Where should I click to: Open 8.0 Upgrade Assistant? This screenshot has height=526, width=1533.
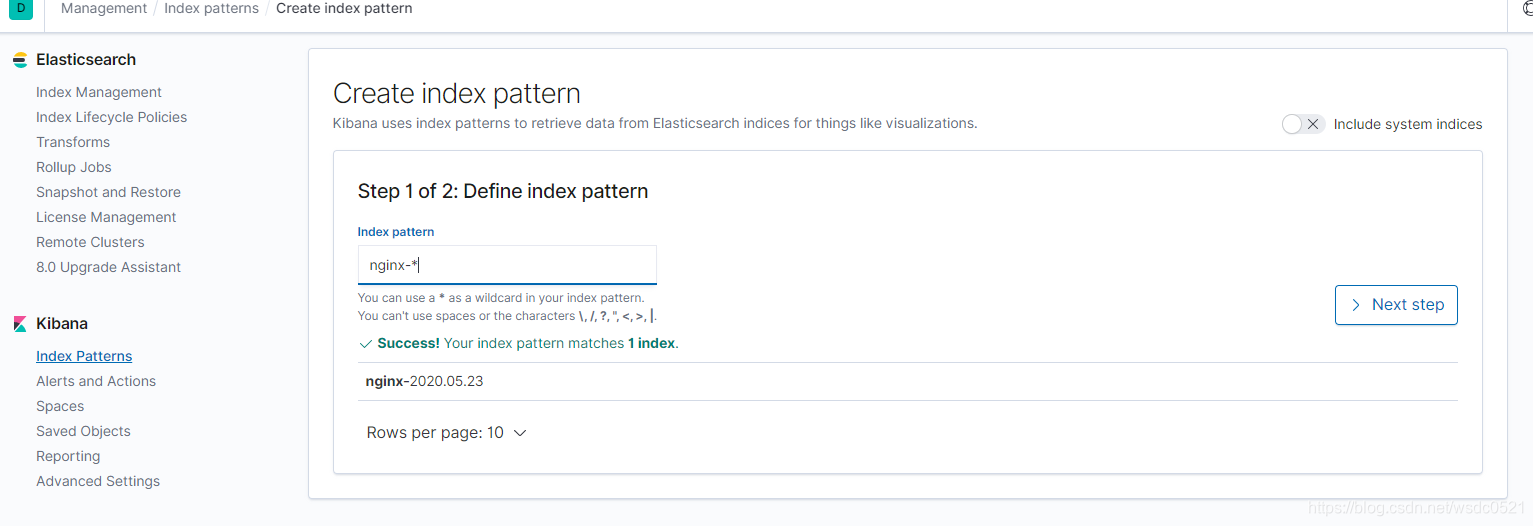(108, 267)
